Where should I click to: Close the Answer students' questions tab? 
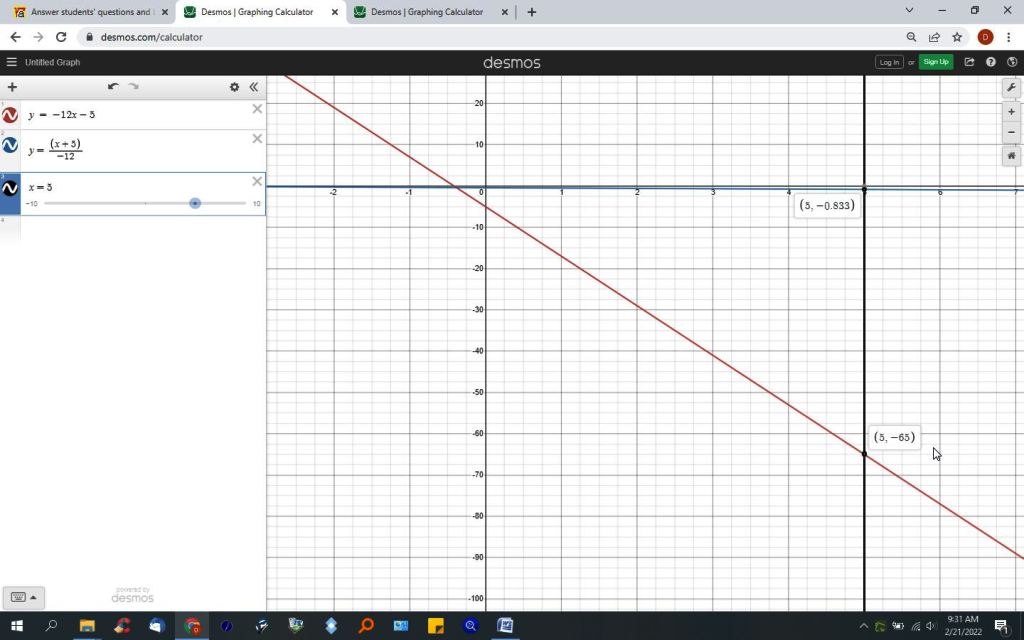coord(165,12)
